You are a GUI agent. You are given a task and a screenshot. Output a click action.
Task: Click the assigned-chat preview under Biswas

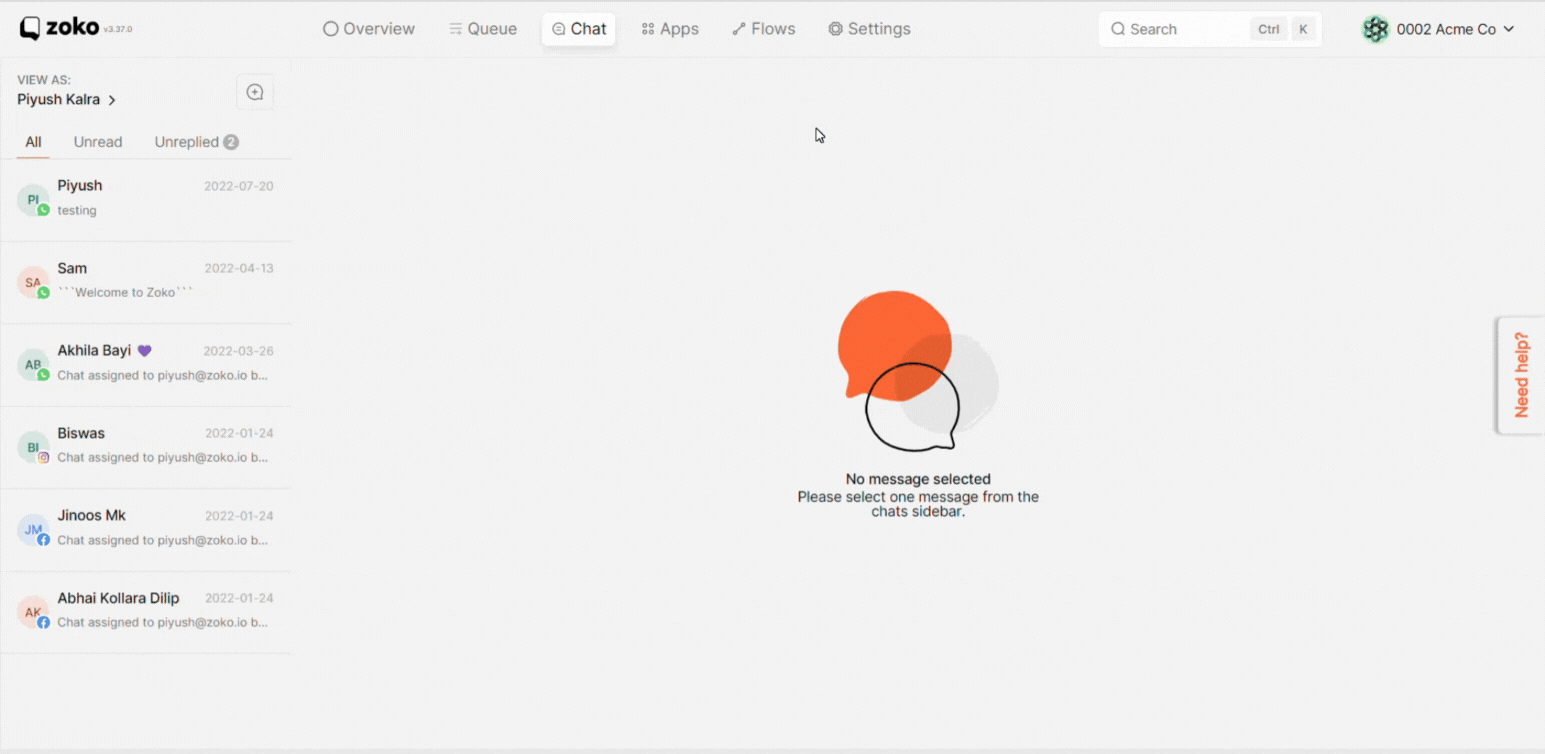[163, 458]
